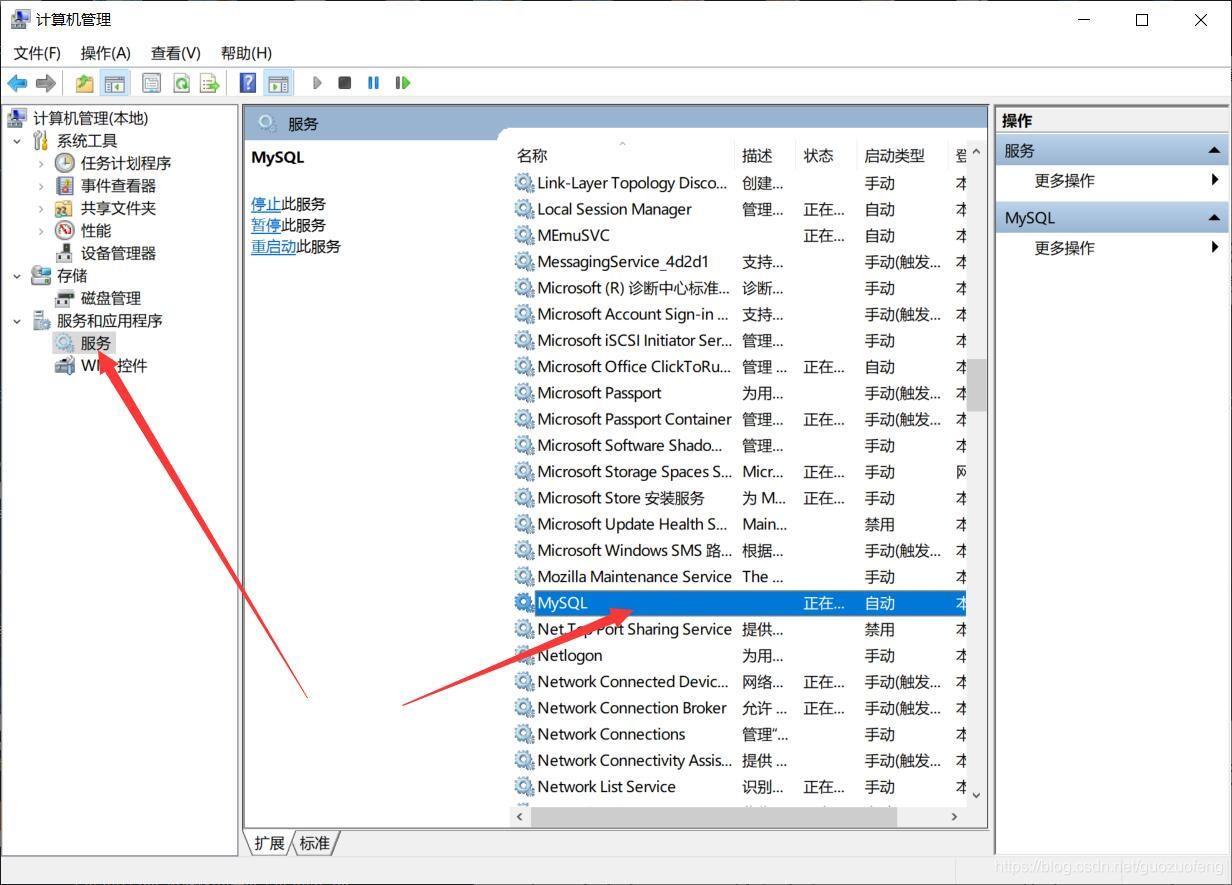This screenshot has height=885, width=1232.
Task: Open the 查看(V) menu
Action: pos(176,53)
